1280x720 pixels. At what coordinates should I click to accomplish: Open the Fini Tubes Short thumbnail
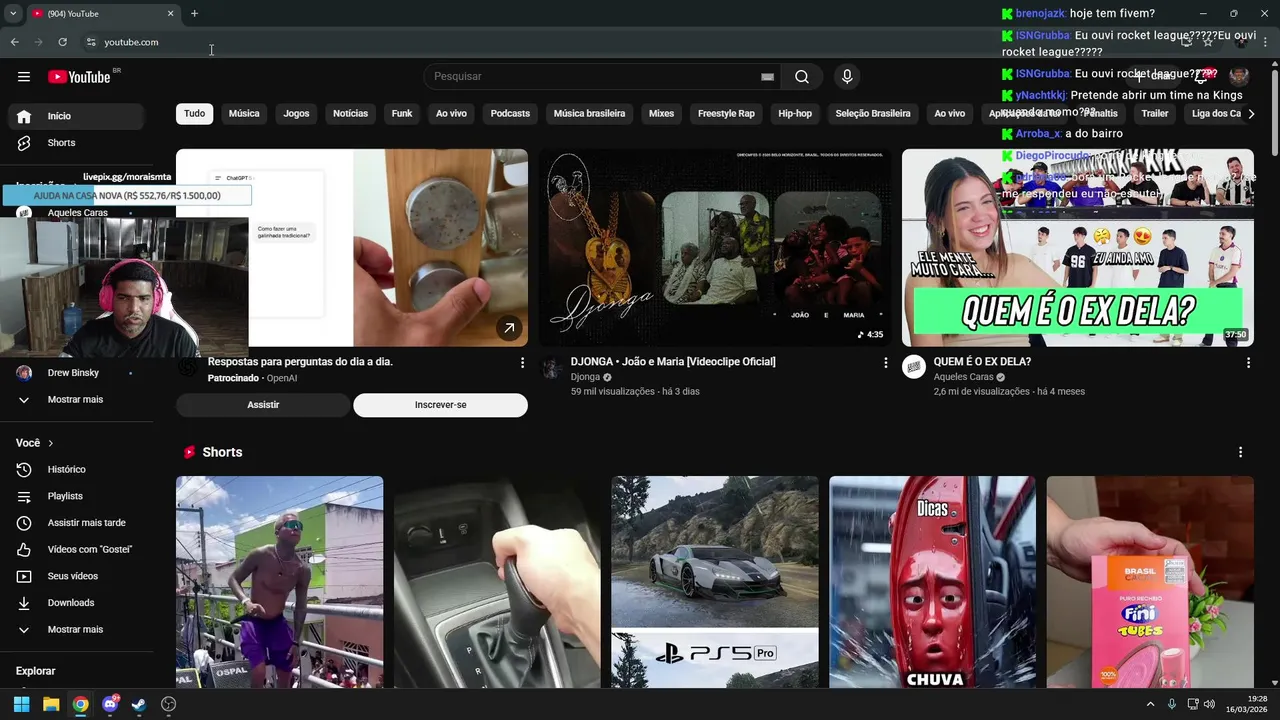click(1150, 582)
